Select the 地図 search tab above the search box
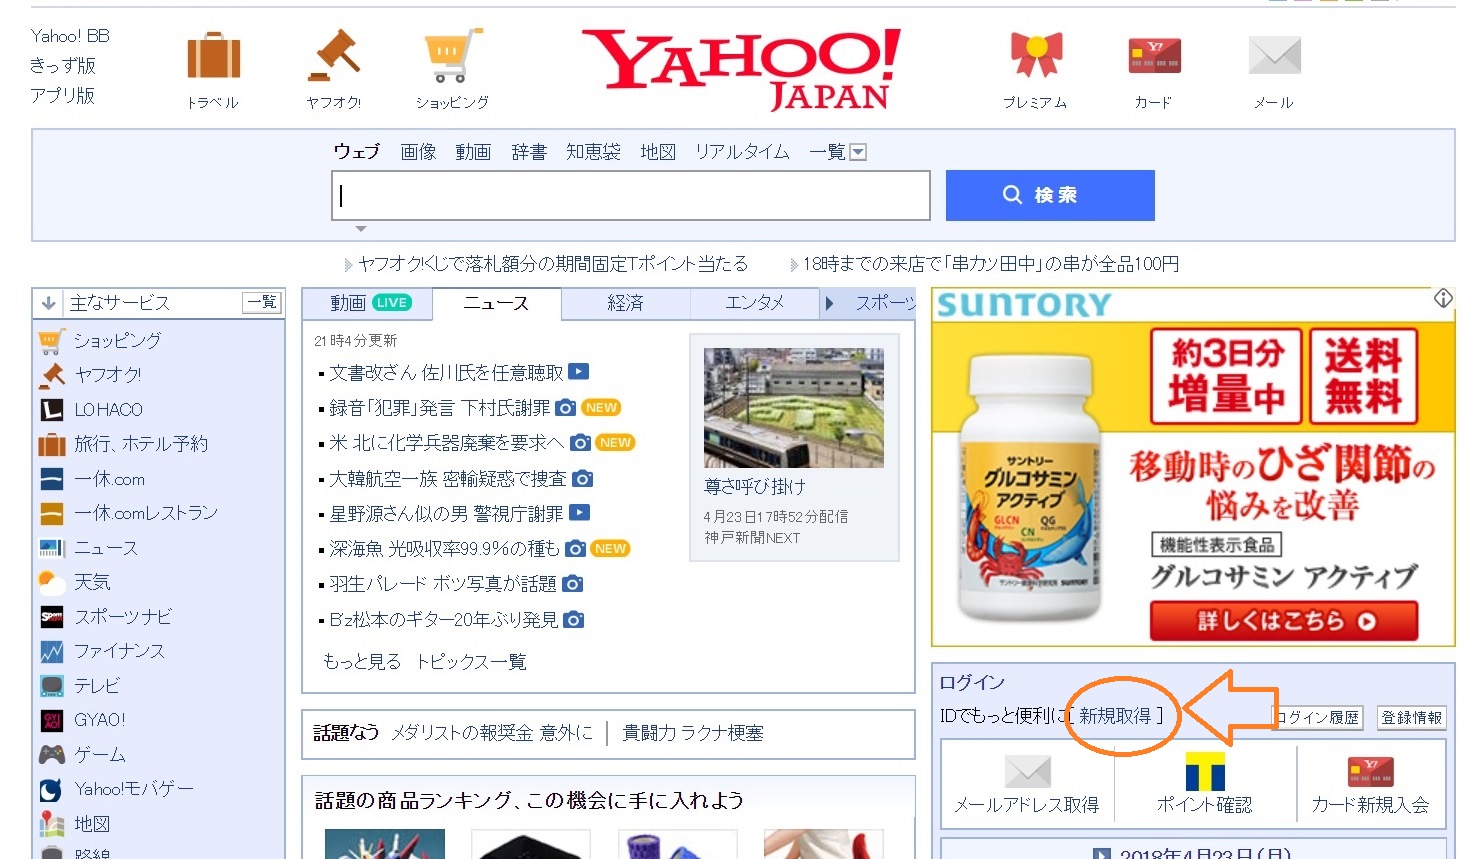1482x859 pixels. (x=658, y=152)
